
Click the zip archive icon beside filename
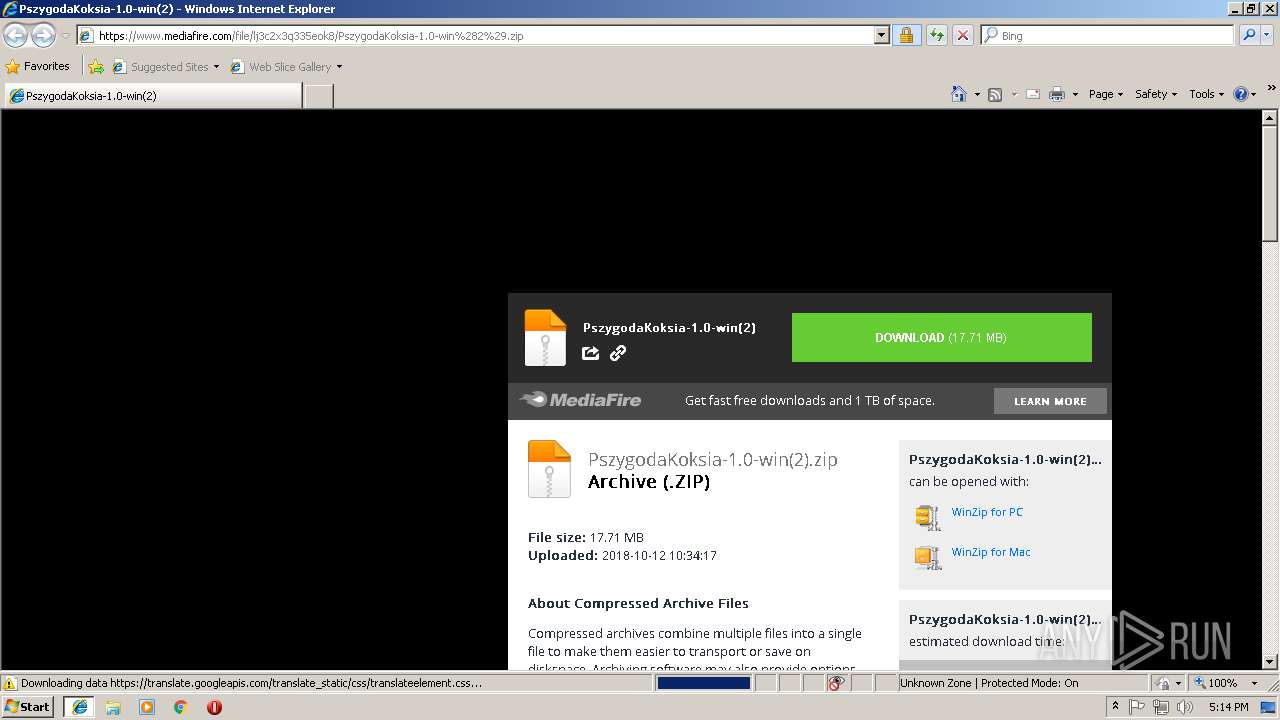coord(549,469)
